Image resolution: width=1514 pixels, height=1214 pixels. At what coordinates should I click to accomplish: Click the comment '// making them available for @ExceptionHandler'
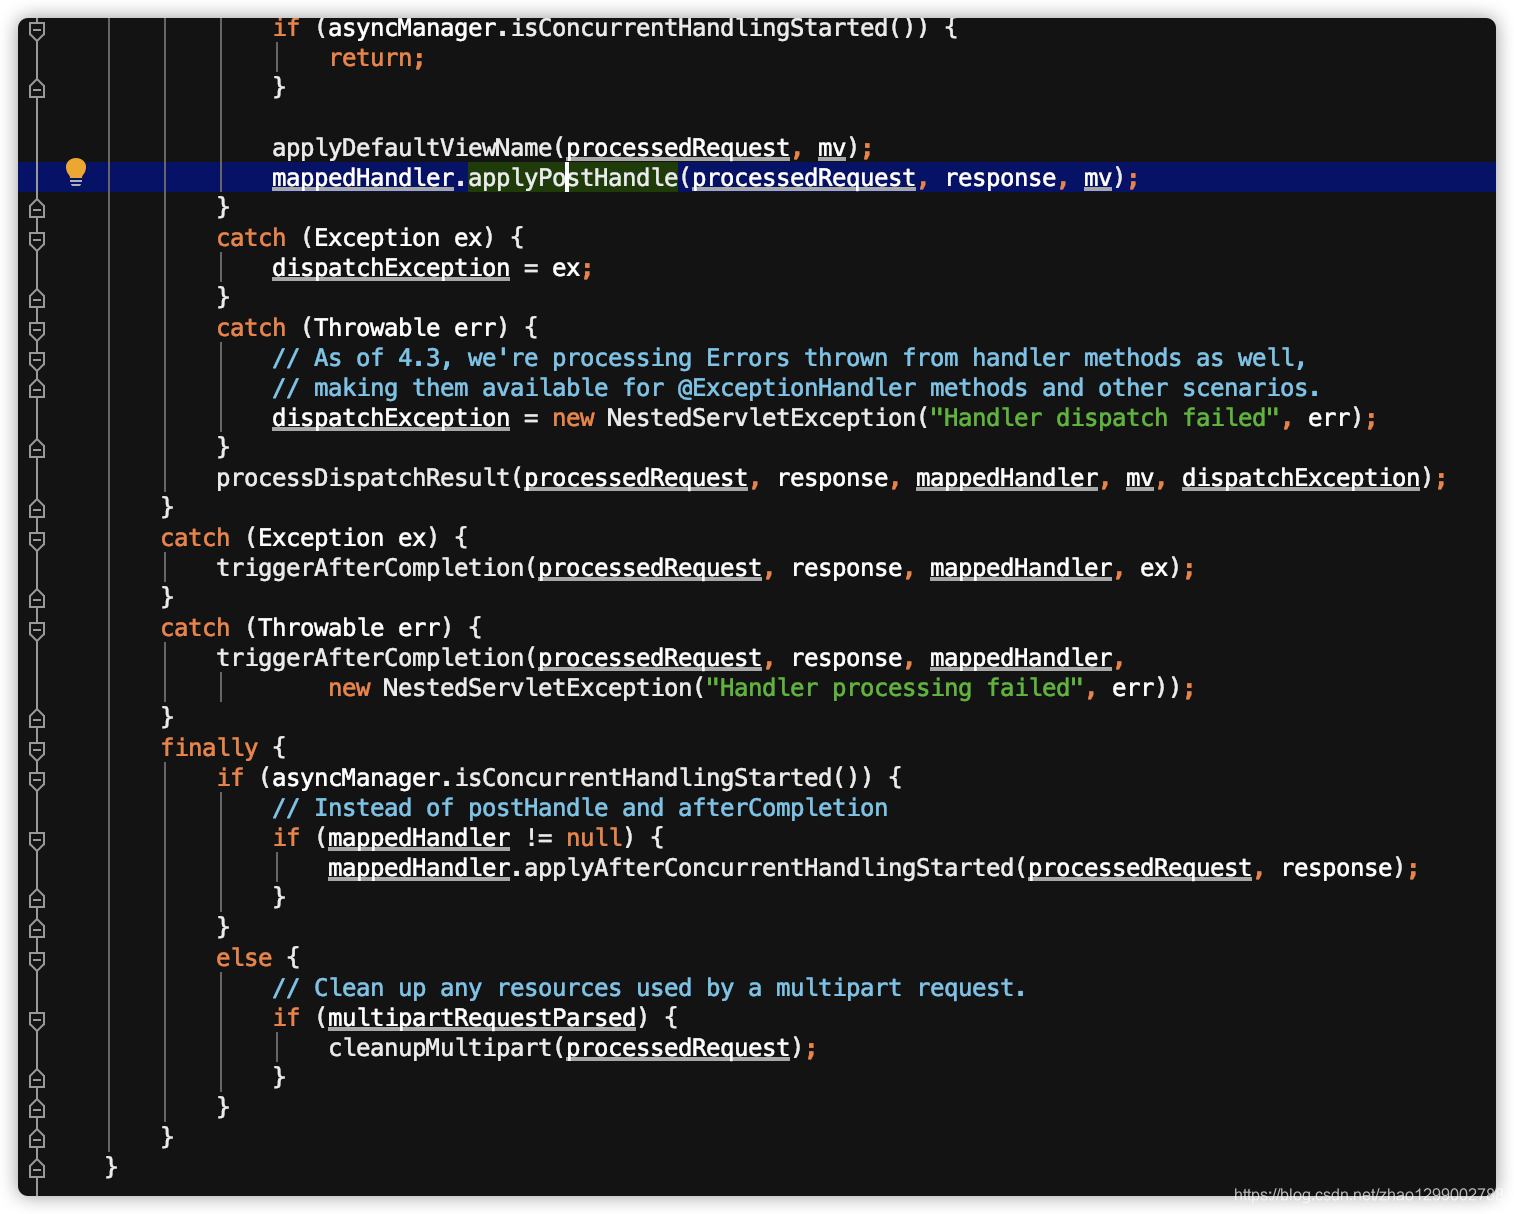pyautogui.click(x=796, y=388)
